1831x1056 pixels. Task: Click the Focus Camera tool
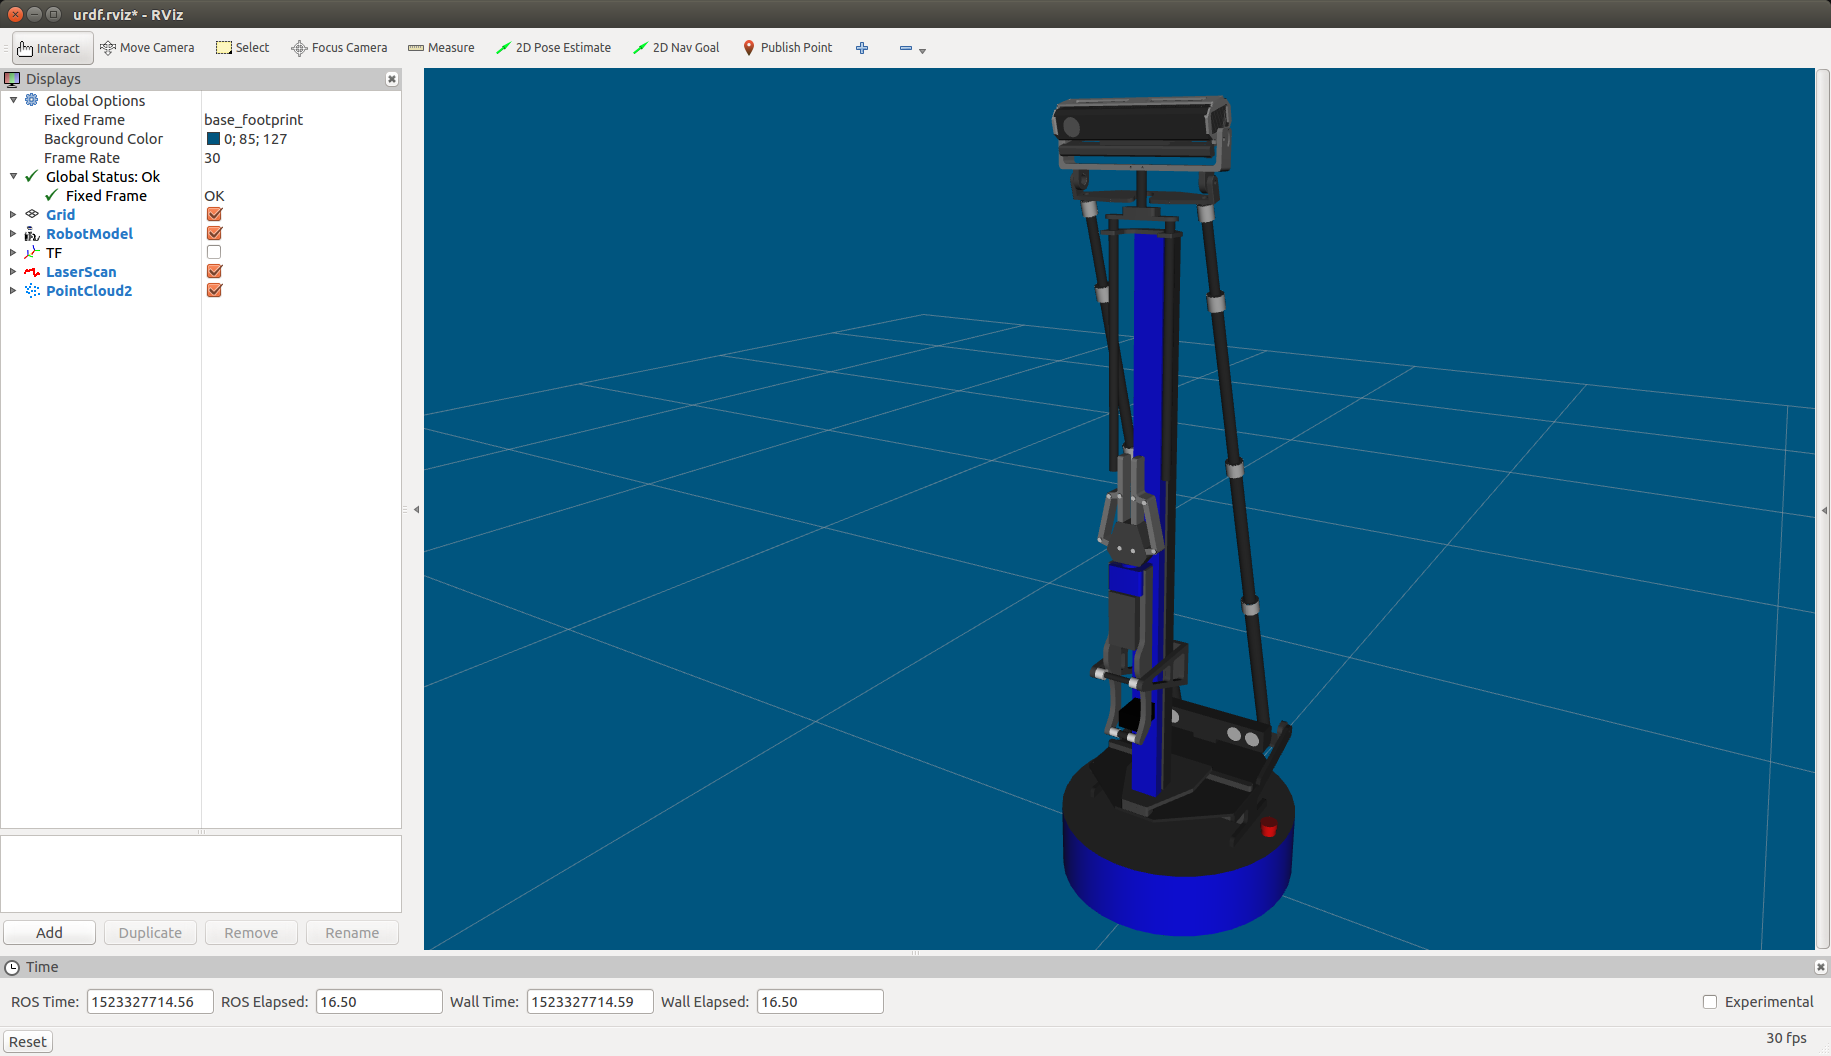(339, 48)
